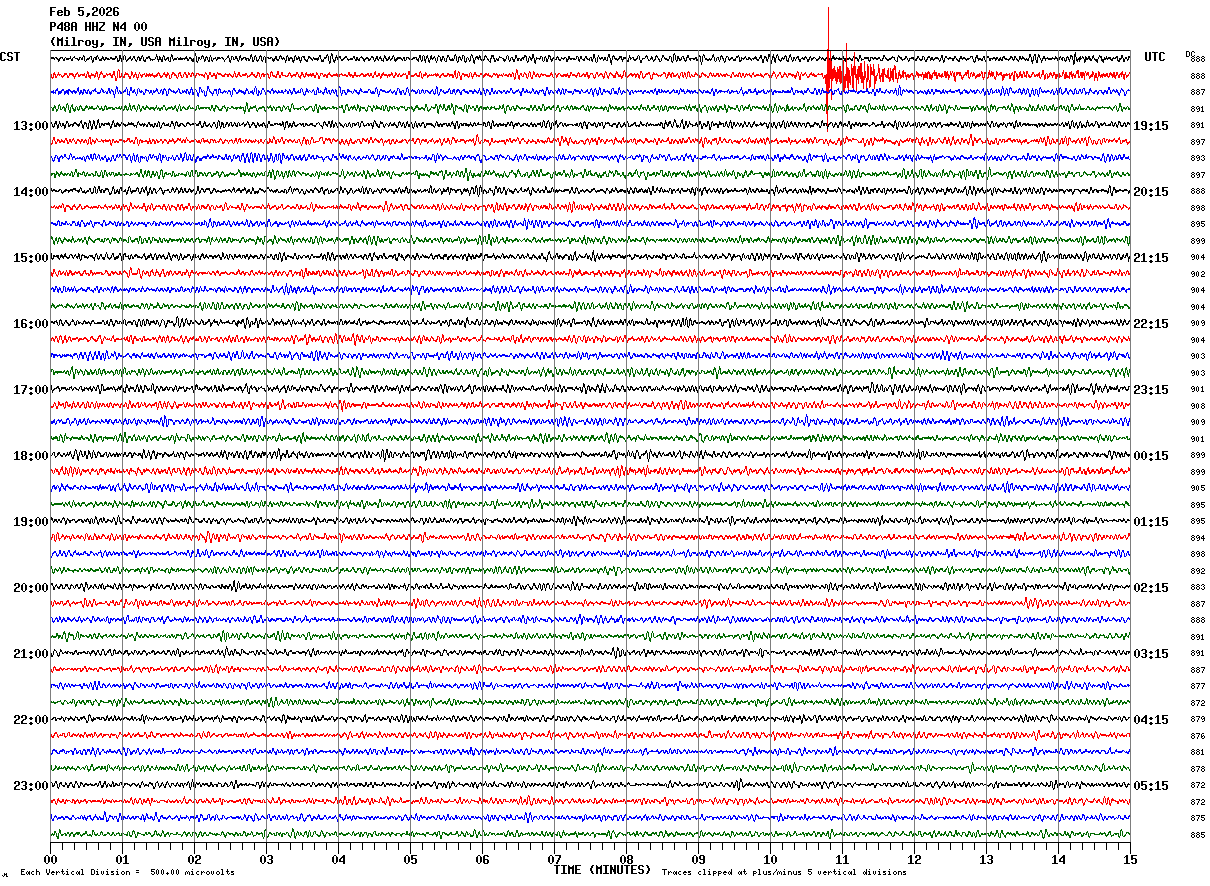This screenshot has width=1210, height=886.
Task: Click the location text '(Milroy, IN, USA Milroy, IN, USA)'
Action: [165, 42]
